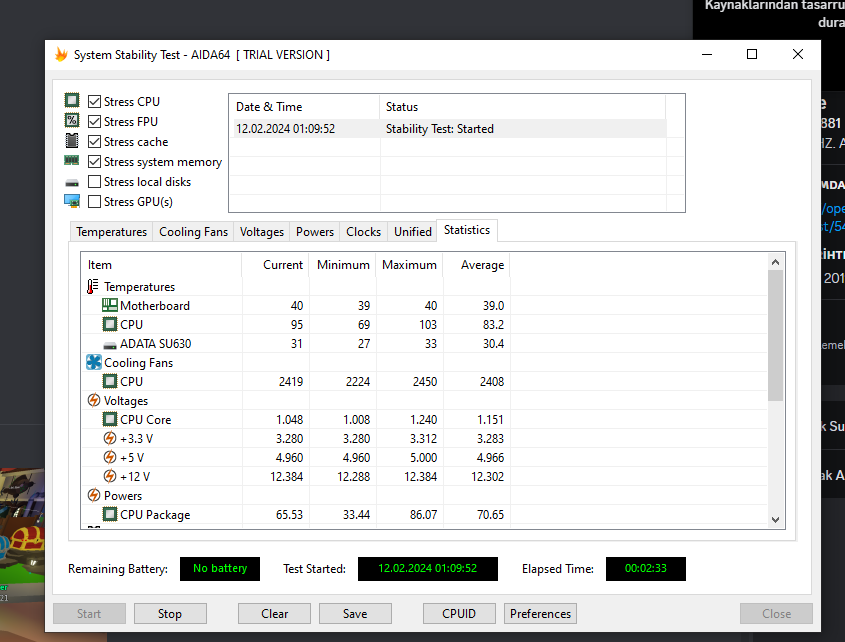Viewport: 845px width, 642px height.
Task: Open the CPUID panel
Action: pos(459,613)
